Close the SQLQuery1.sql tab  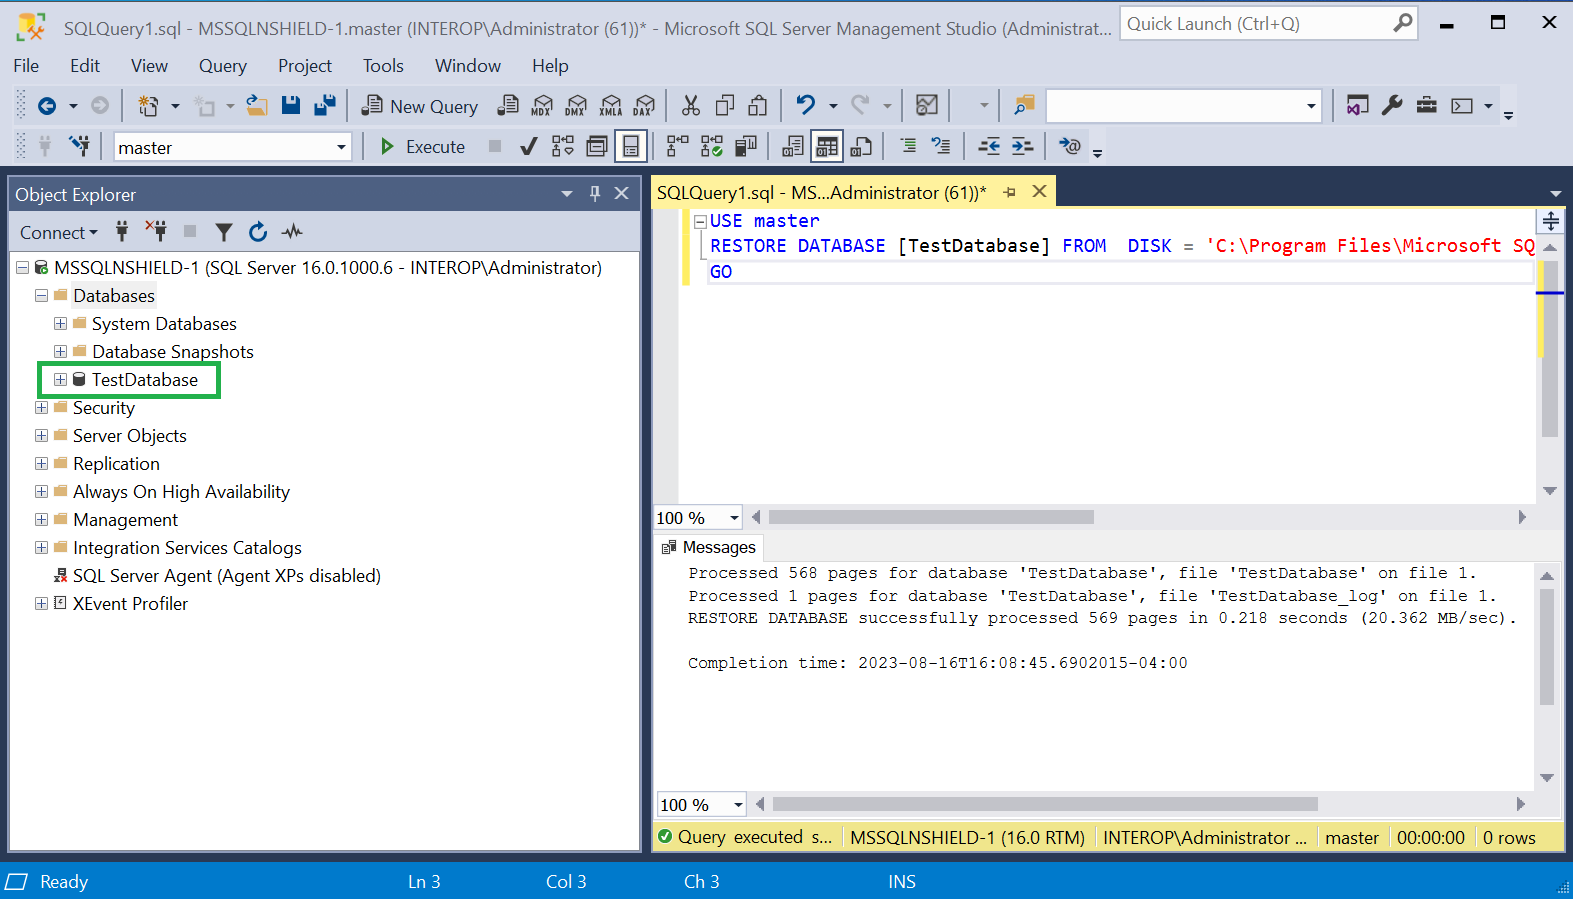pyautogui.click(x=1040, y=191)
